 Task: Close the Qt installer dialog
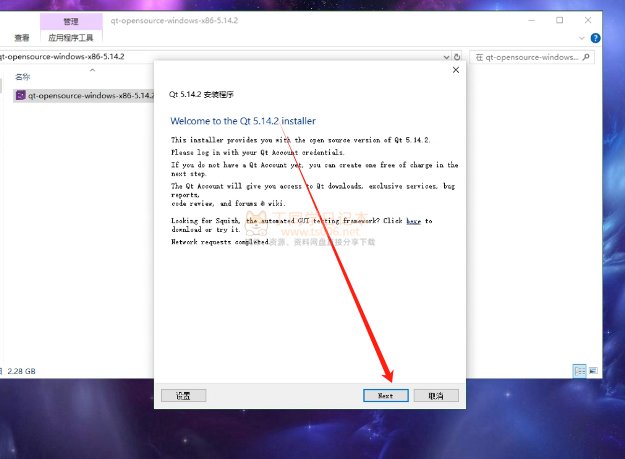point(456,70)
